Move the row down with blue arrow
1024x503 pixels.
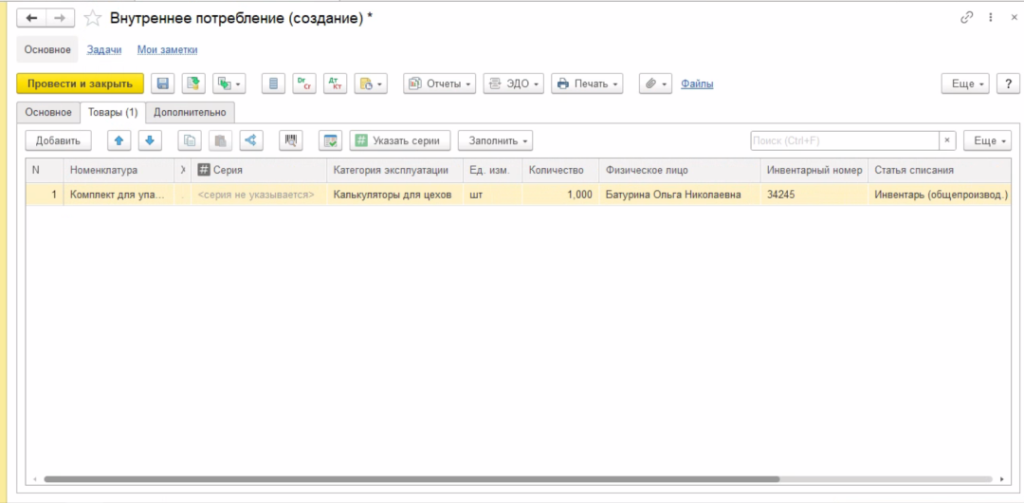149,141
